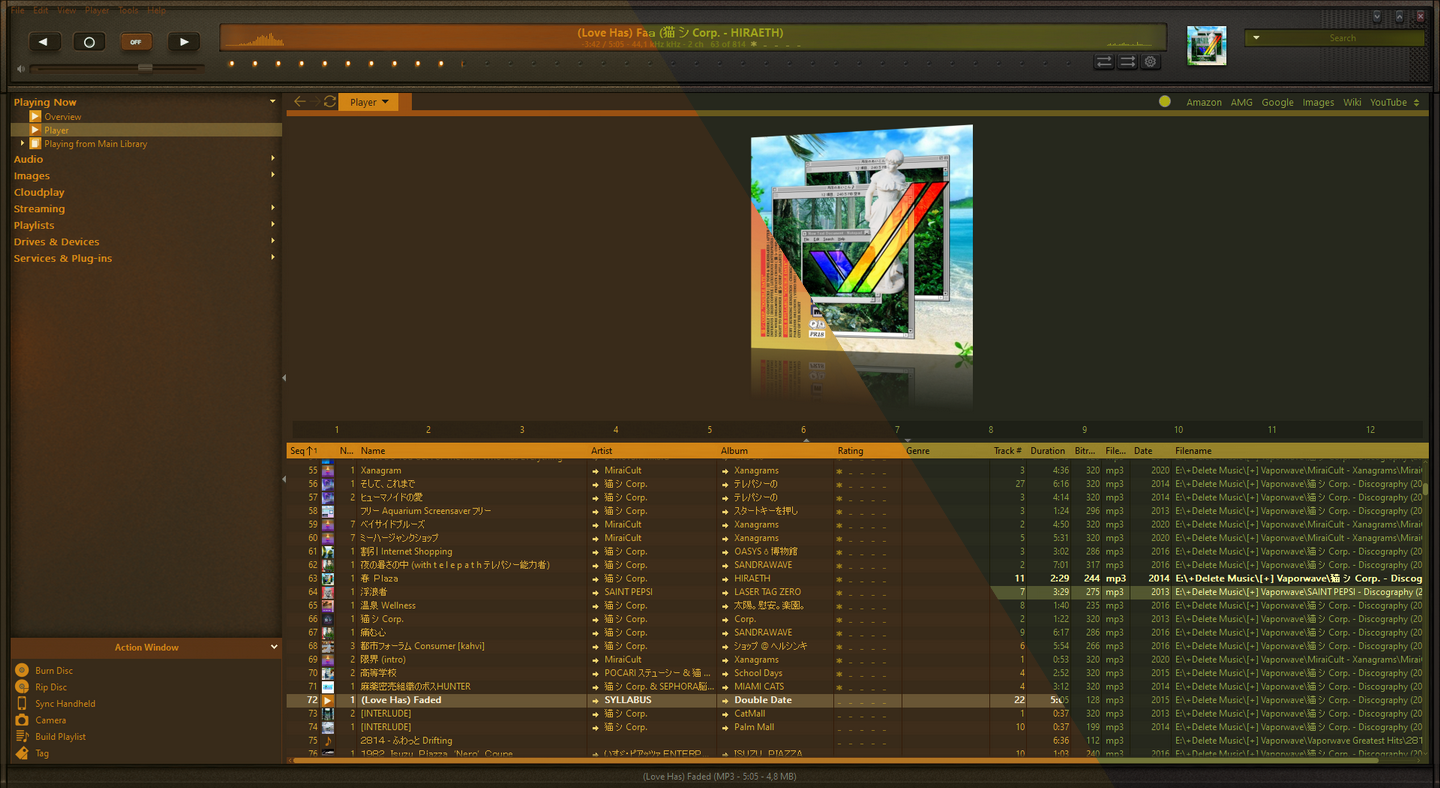Open the Player view dropdown tab

368,102
